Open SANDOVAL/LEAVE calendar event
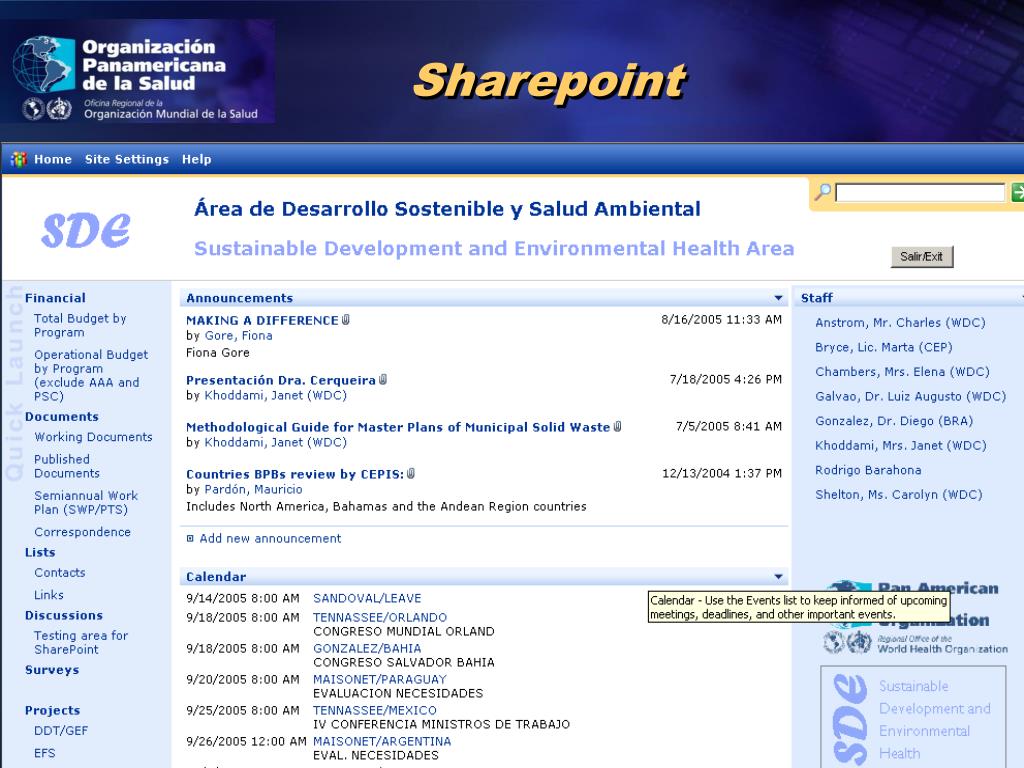 (367, 598)
